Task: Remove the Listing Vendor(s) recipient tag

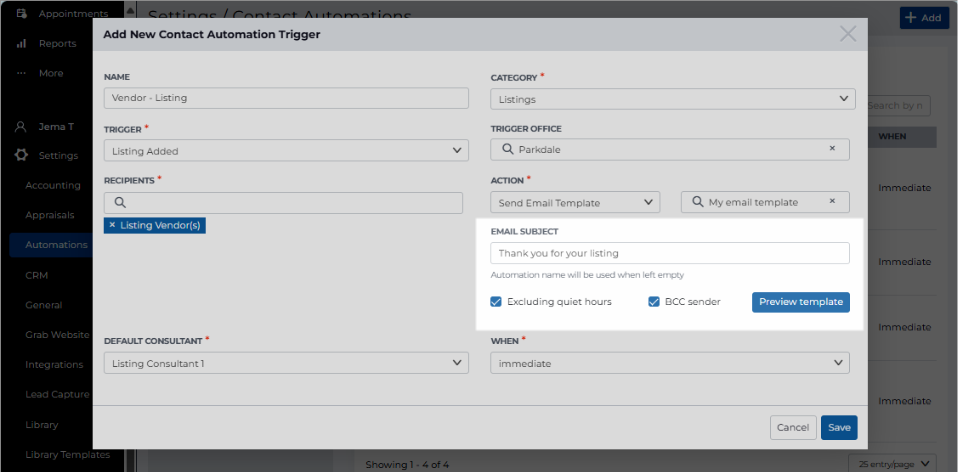Action: pyautogui.click(x=112, y=225)
